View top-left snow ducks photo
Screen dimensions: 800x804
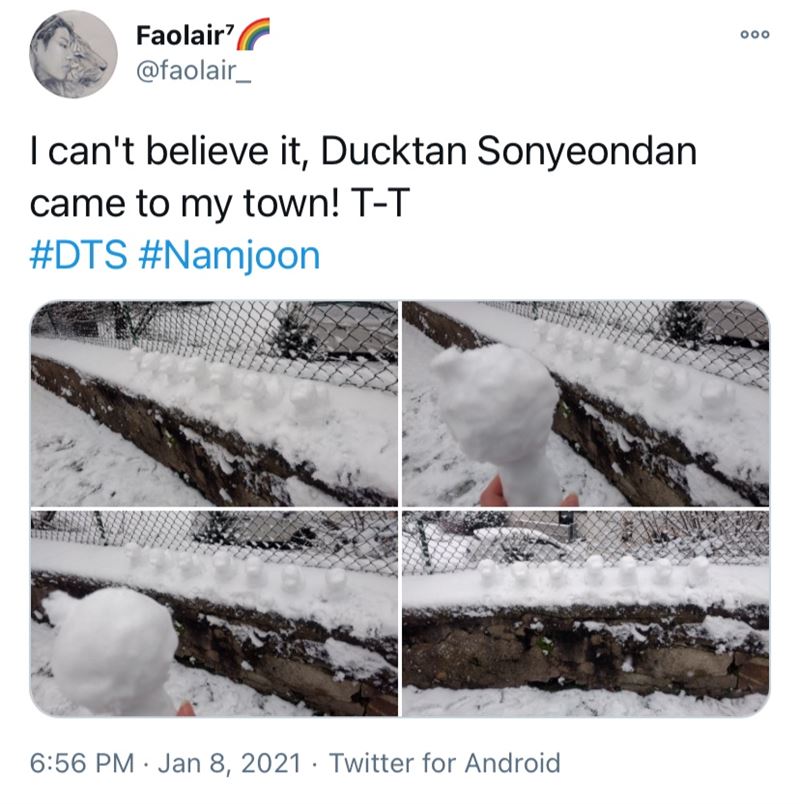[x=214, y=404]
